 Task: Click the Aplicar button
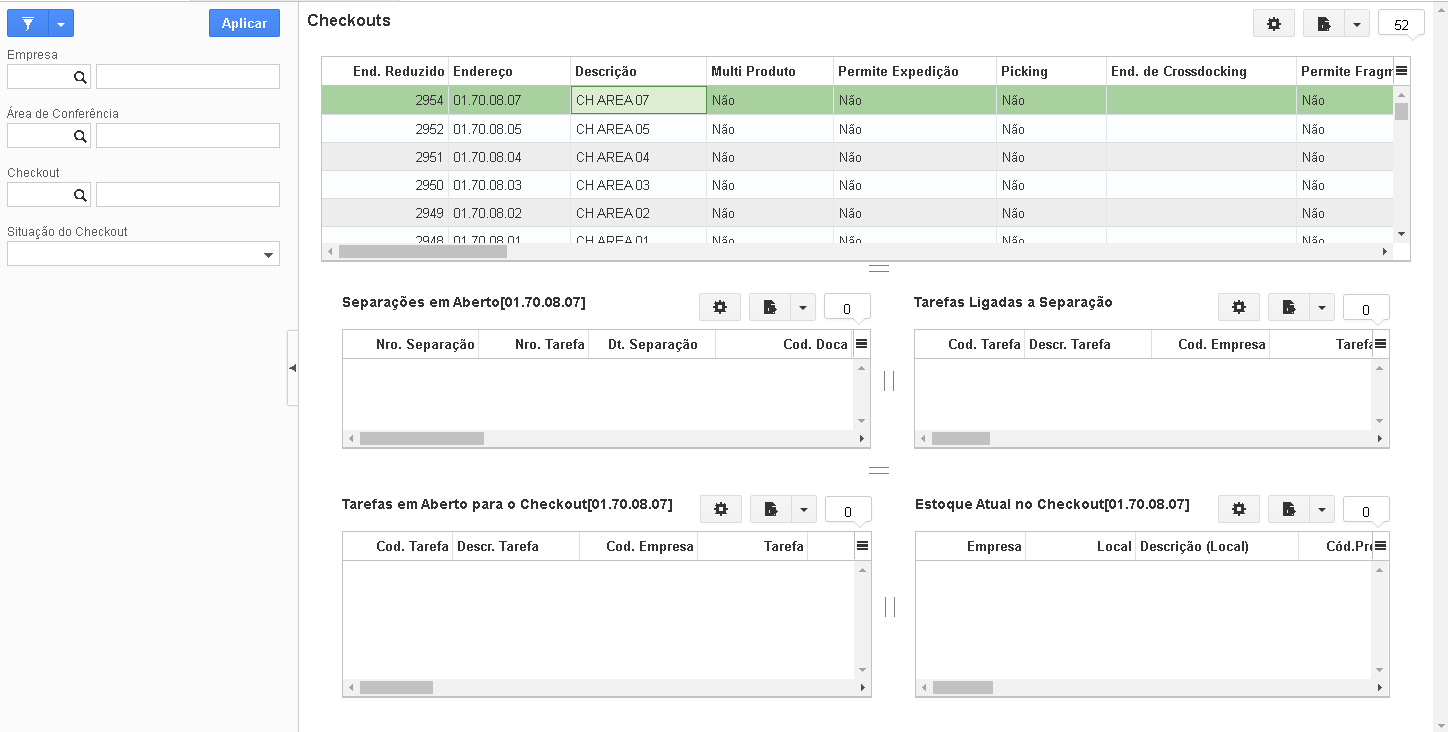(x=244, y=23)
